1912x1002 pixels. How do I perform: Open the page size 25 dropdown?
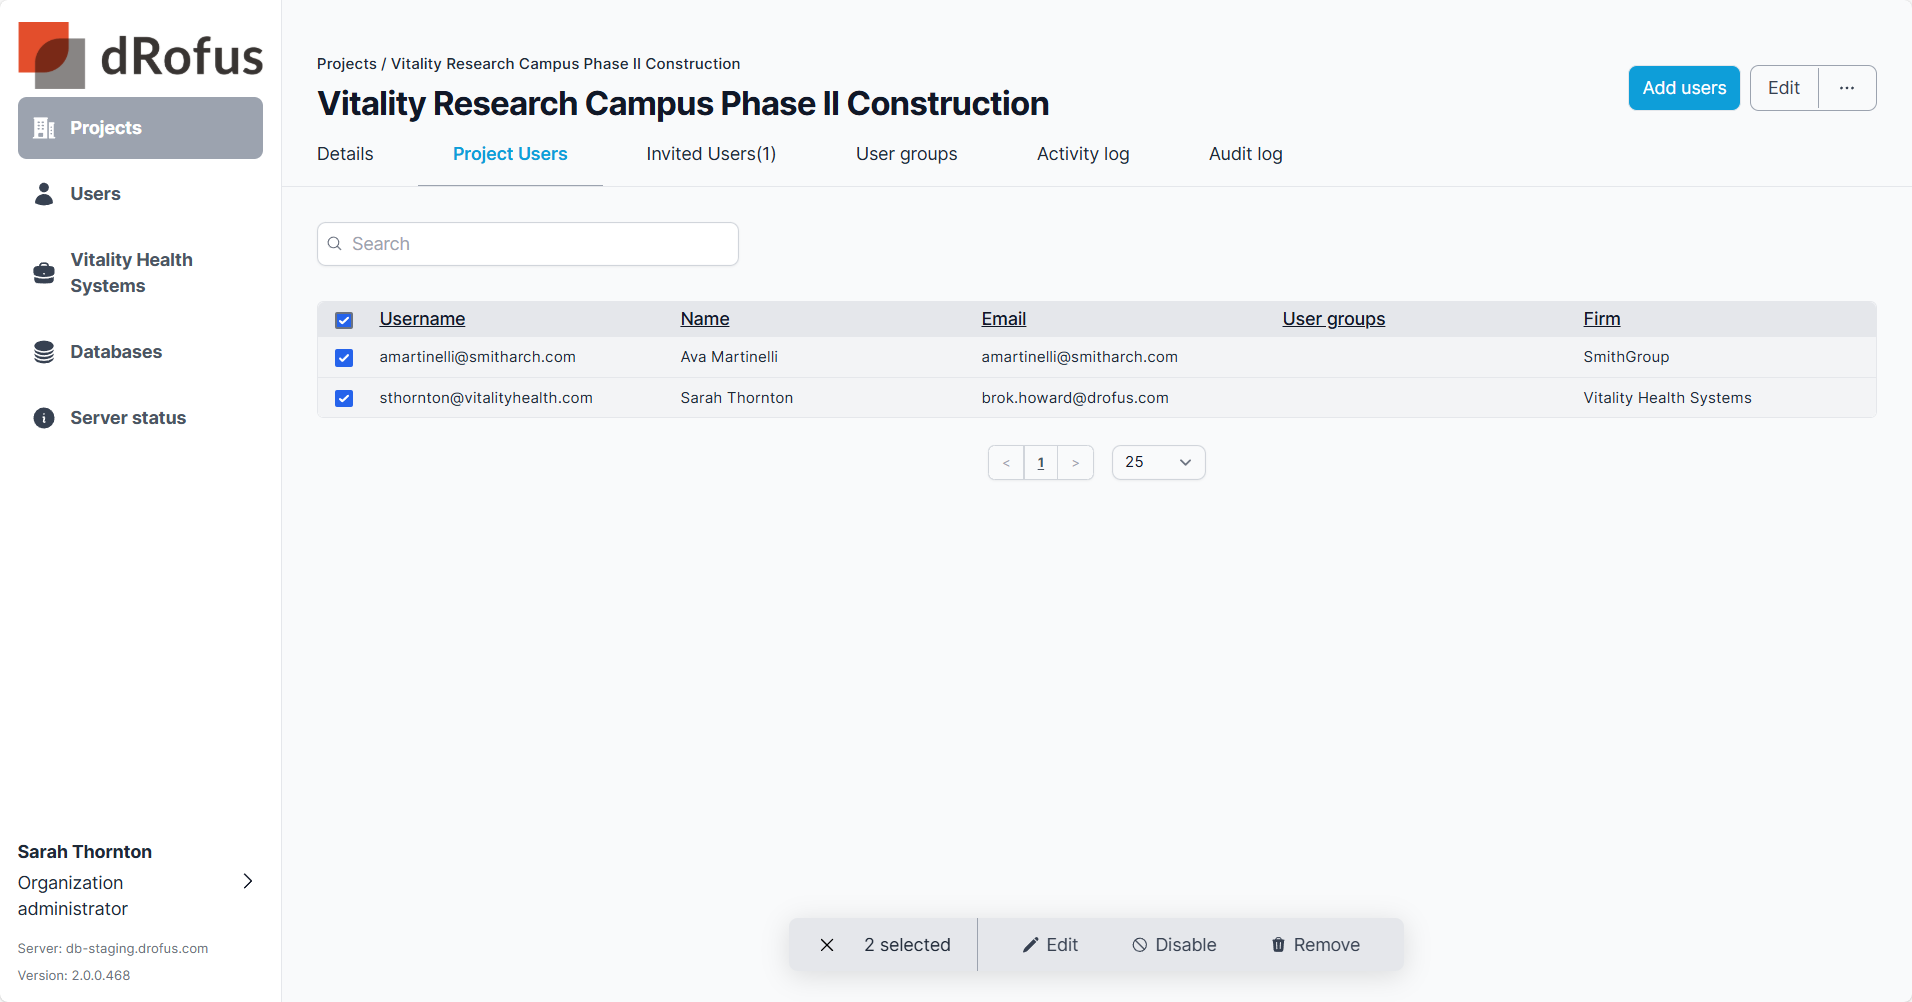click(x=1158, y=462)
